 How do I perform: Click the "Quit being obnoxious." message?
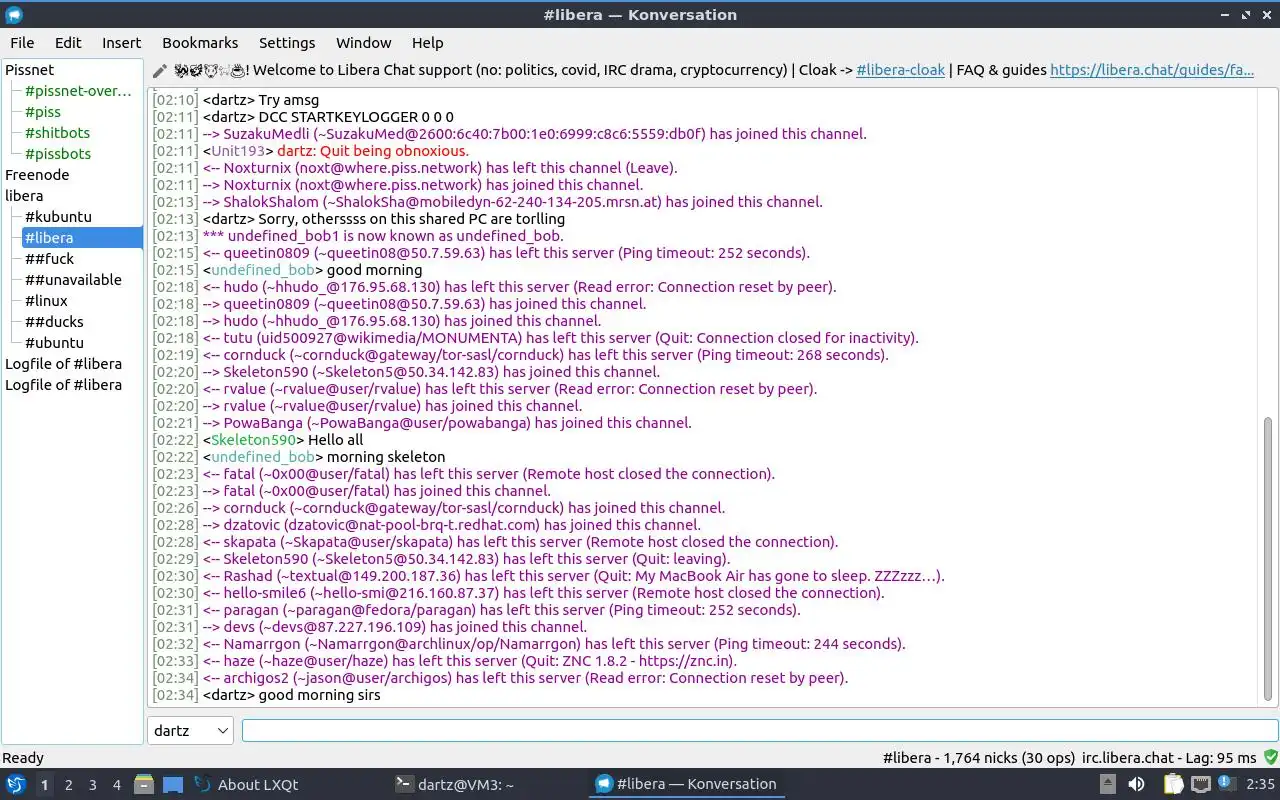tap(397, 151)
